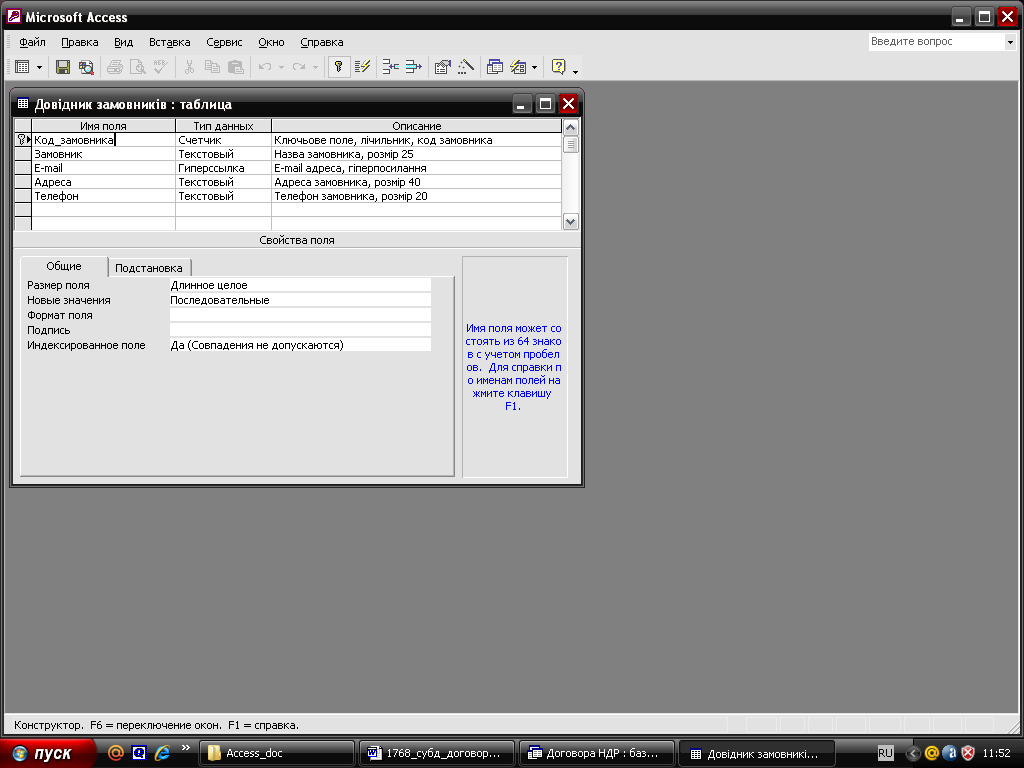Image resolution: width=1024 pixels, height=768 pixels.
Task: Click the RU language indicator in tray
Action: click(885, 753)
